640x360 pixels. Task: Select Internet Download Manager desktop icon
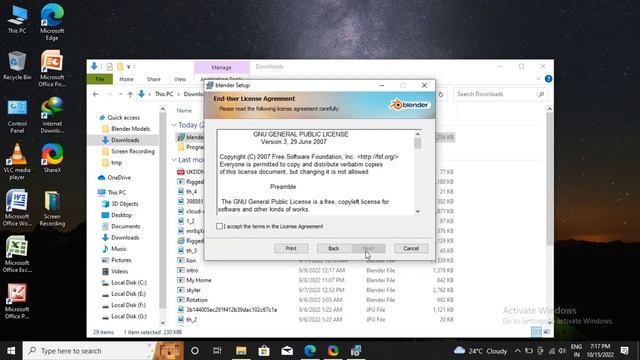click(52, 115)
